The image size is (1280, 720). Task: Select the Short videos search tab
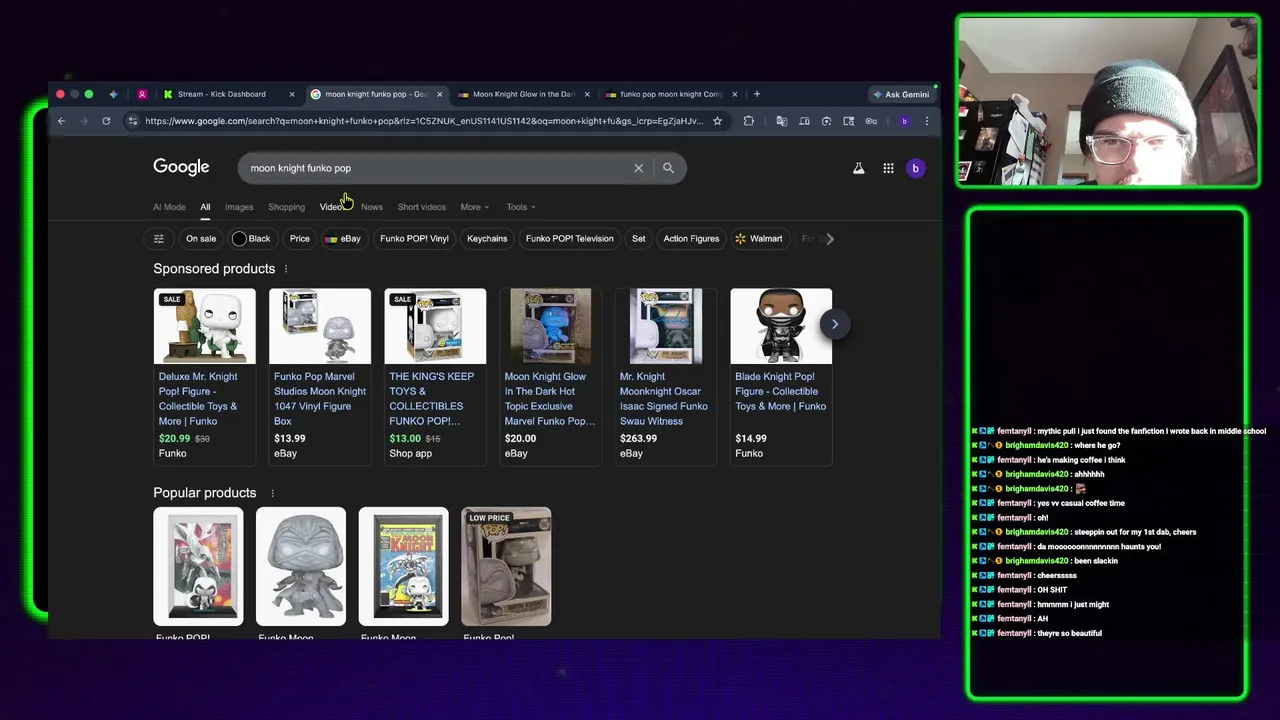pyautogui.click(x=422, y=207)
